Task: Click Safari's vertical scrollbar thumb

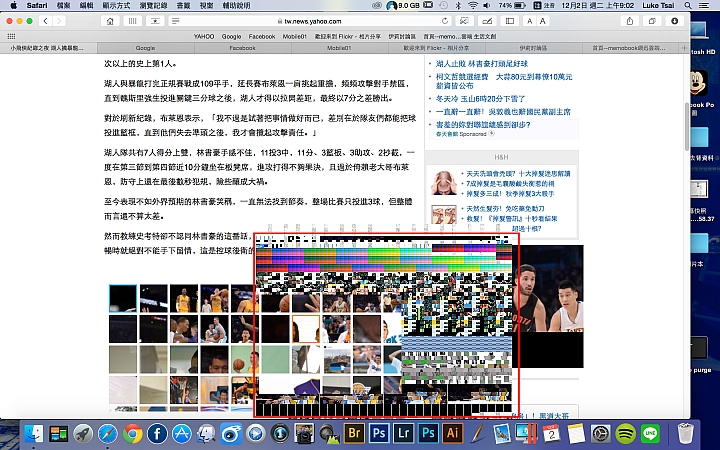Action: tap(687, 126)
